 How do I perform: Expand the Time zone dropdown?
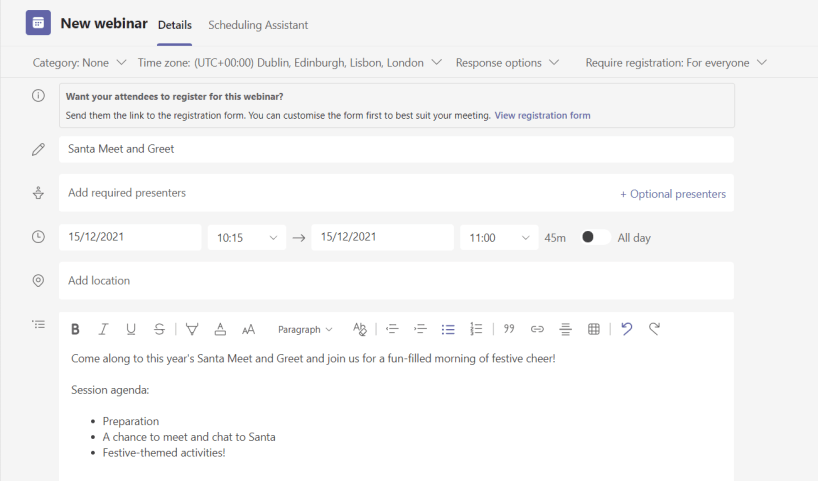coord(289,63)
